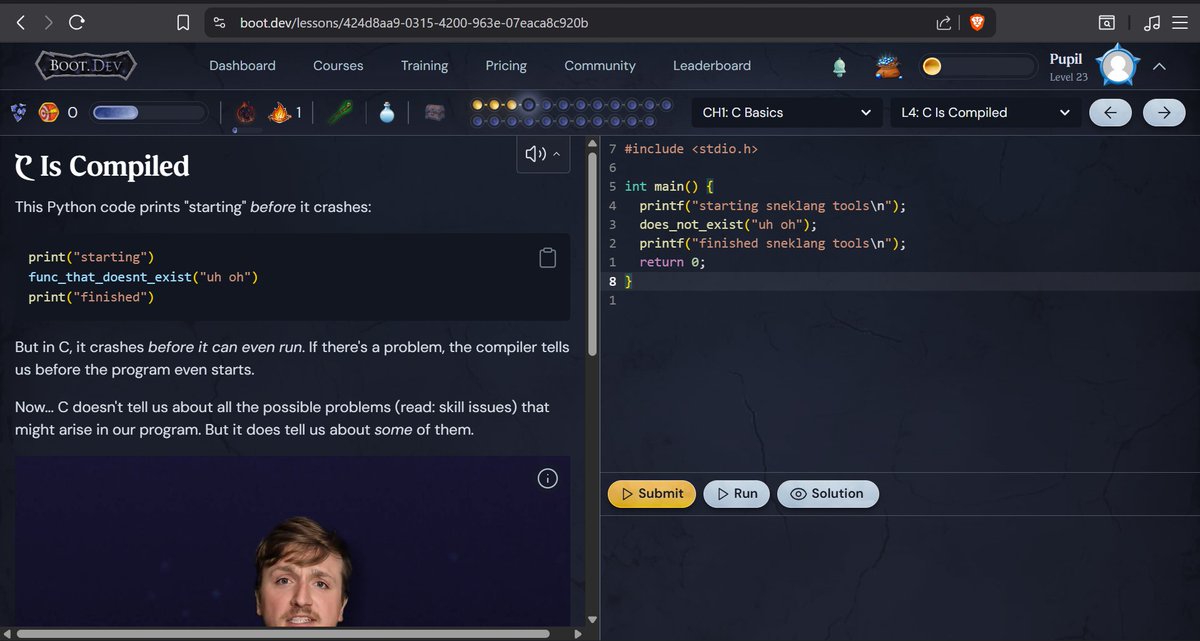Open the Leaderboard

pos(712,66)
